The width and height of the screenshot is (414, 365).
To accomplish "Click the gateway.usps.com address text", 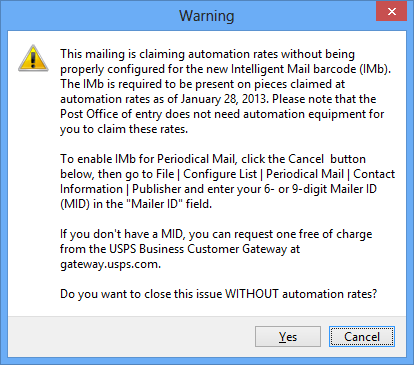I will pyautogui.click(x=110, y=264).
